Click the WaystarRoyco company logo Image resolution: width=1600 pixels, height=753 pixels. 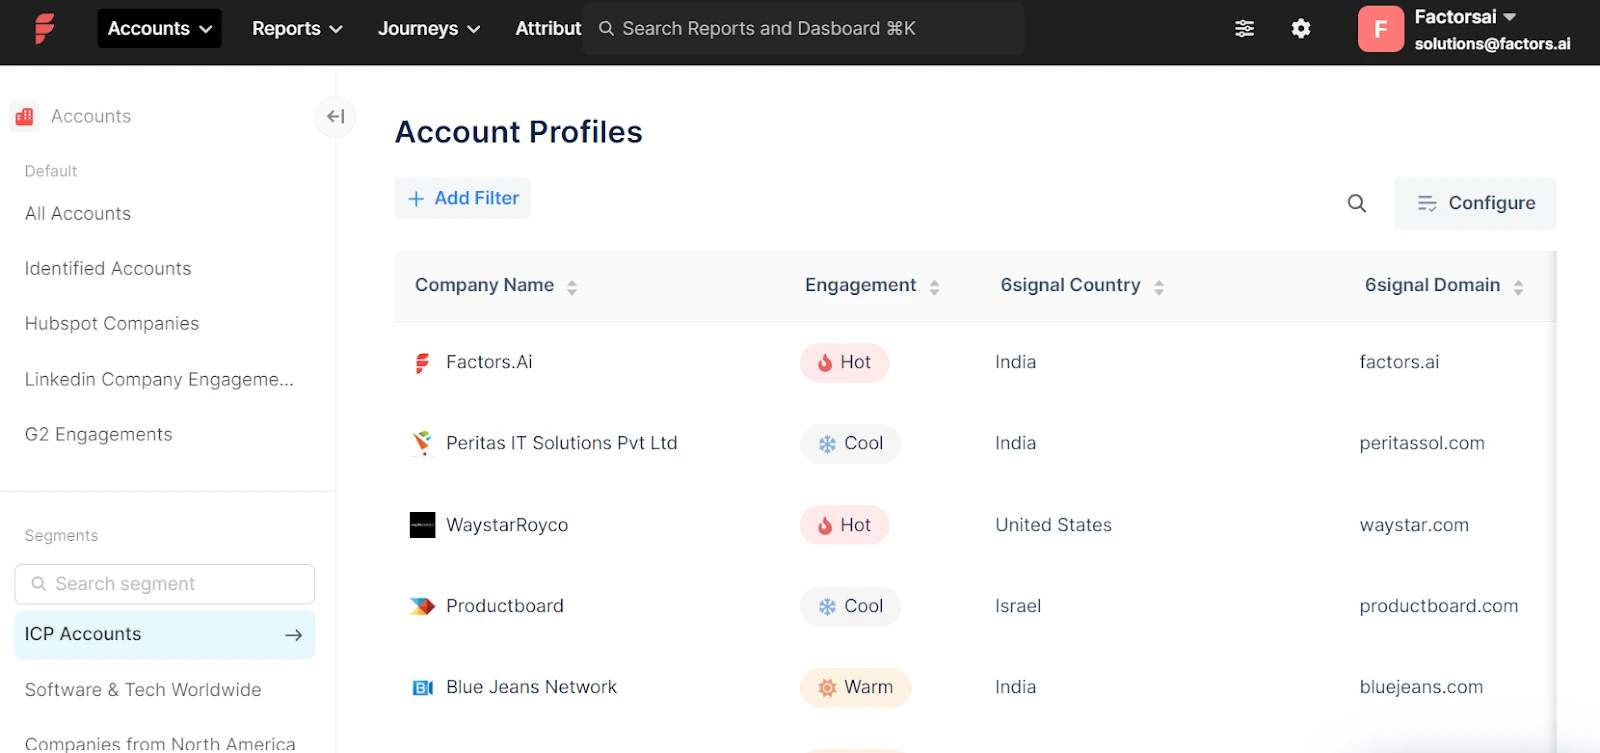click(x=422, y=525)
